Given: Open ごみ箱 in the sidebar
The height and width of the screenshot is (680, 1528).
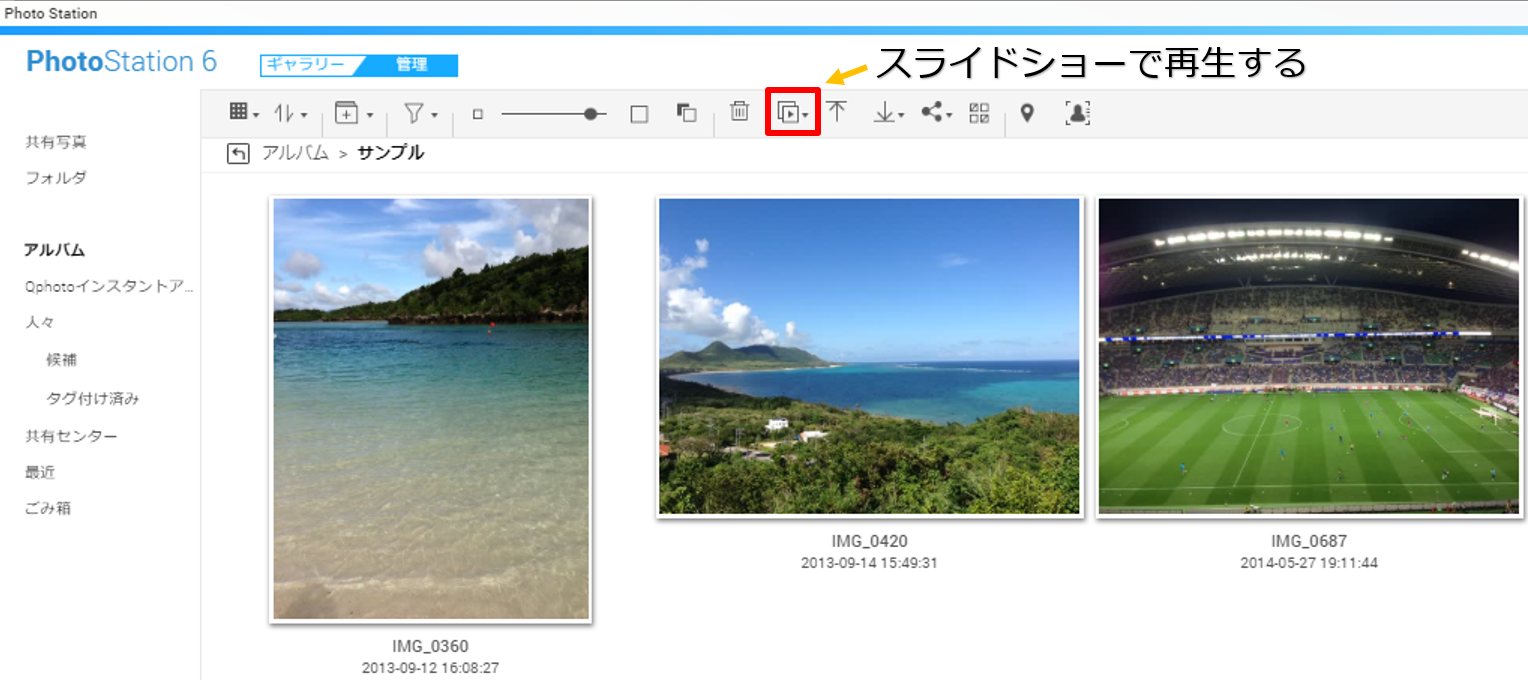Looking at the screenshot, I should [x=48, y=508].
